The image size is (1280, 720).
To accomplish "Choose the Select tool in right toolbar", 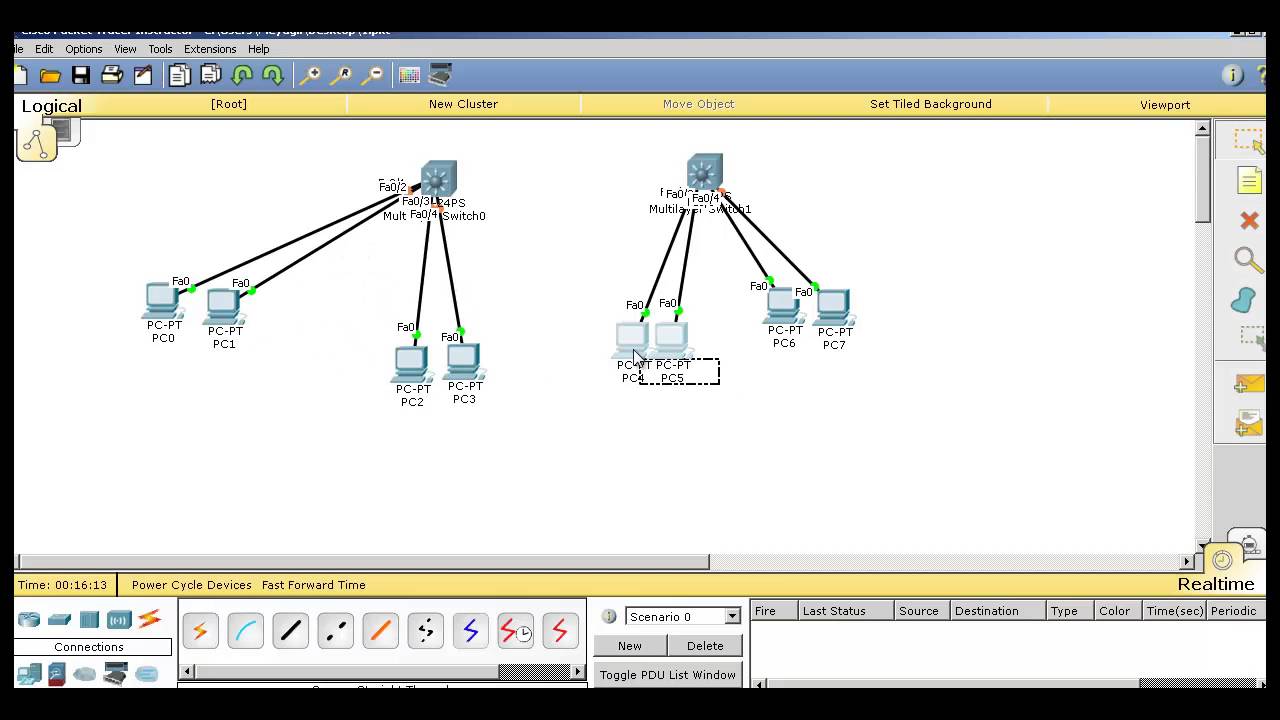I will (1248, 141).
